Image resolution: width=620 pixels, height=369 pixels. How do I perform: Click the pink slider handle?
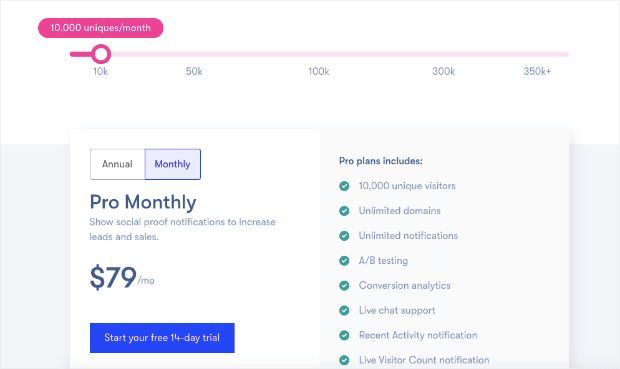coord(101,54)
